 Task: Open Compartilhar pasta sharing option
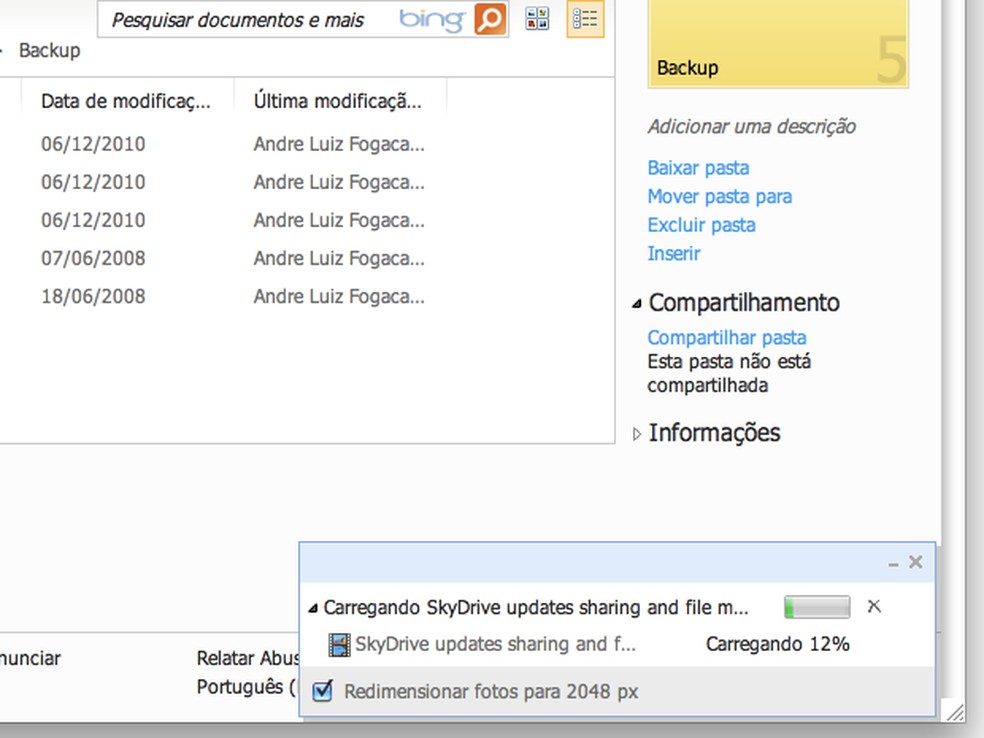click(x=727, y=337)
